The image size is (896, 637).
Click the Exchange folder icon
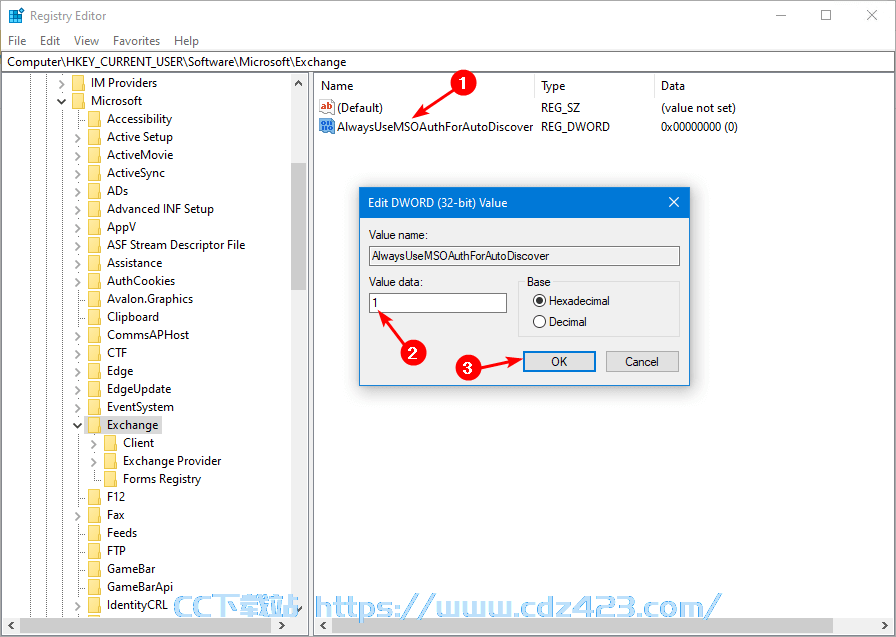pyautogui.click(x=94, y=425)
